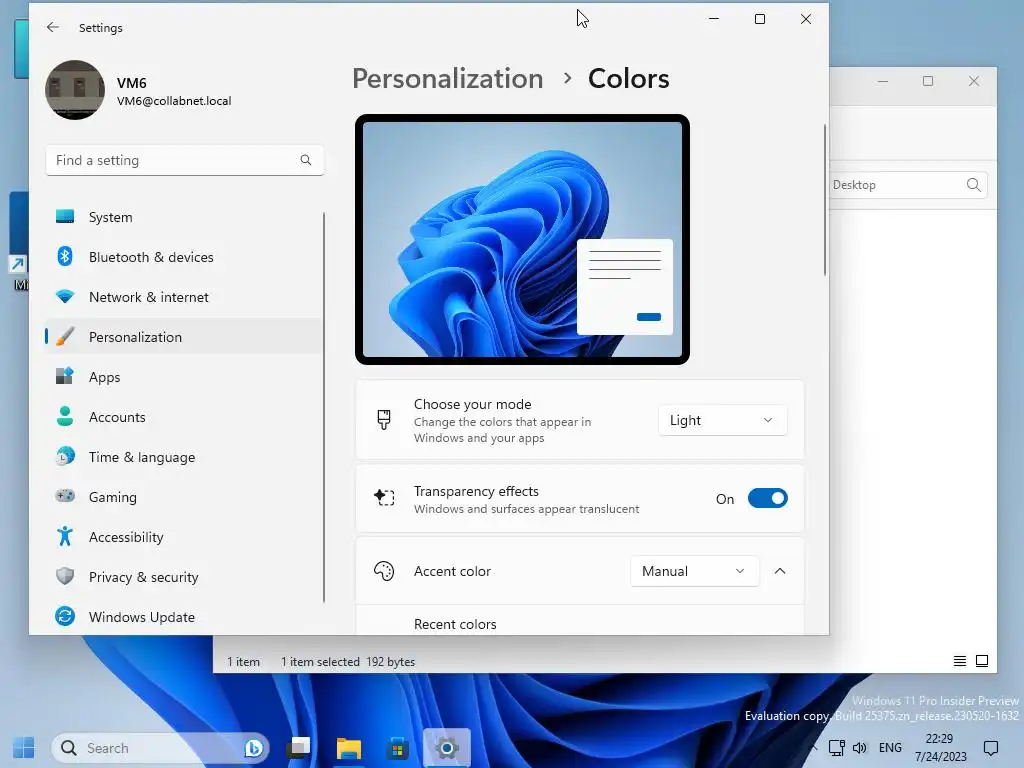This screenshot has width=1024, height=768.
Task: Go back using the Settings back arrow
Action: point(53,27)
